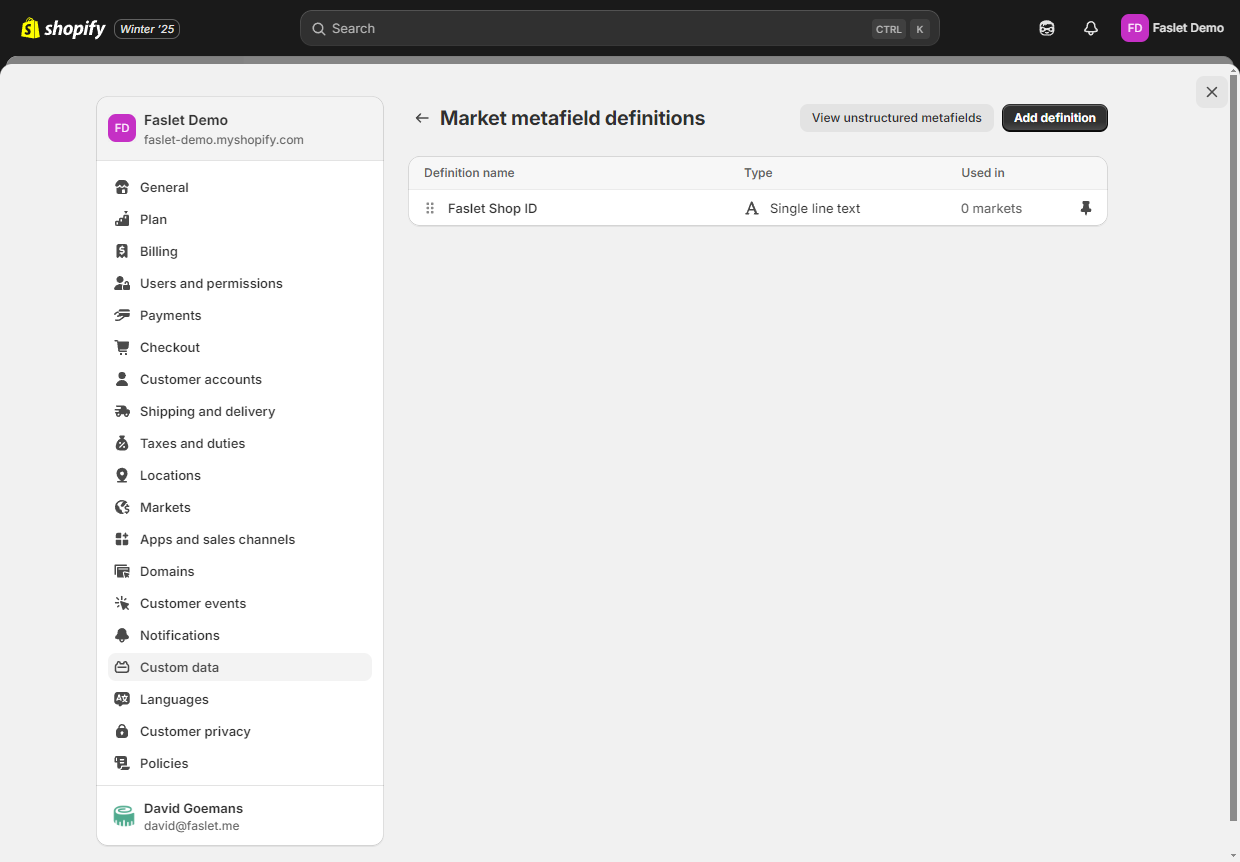Select the Custom data sidebar item
The width and height of the screenshot is (1240, 862).
pos(240,667)
